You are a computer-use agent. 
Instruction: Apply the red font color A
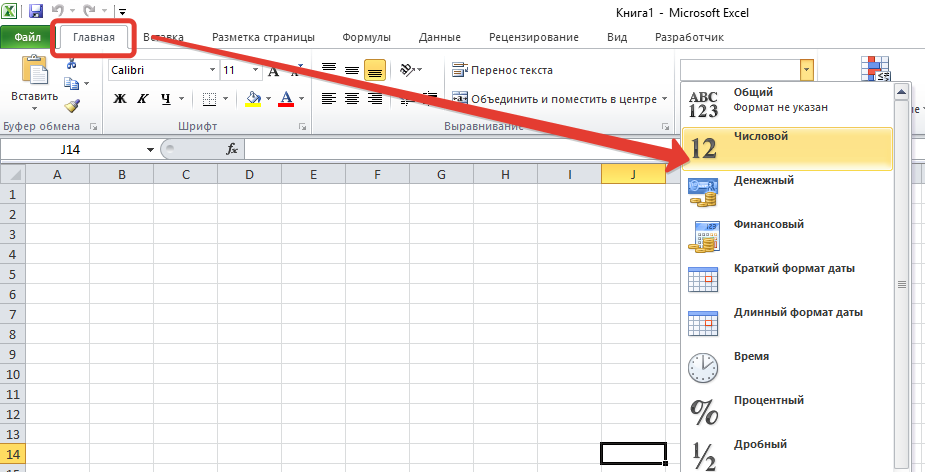click(x=287, y=99)
